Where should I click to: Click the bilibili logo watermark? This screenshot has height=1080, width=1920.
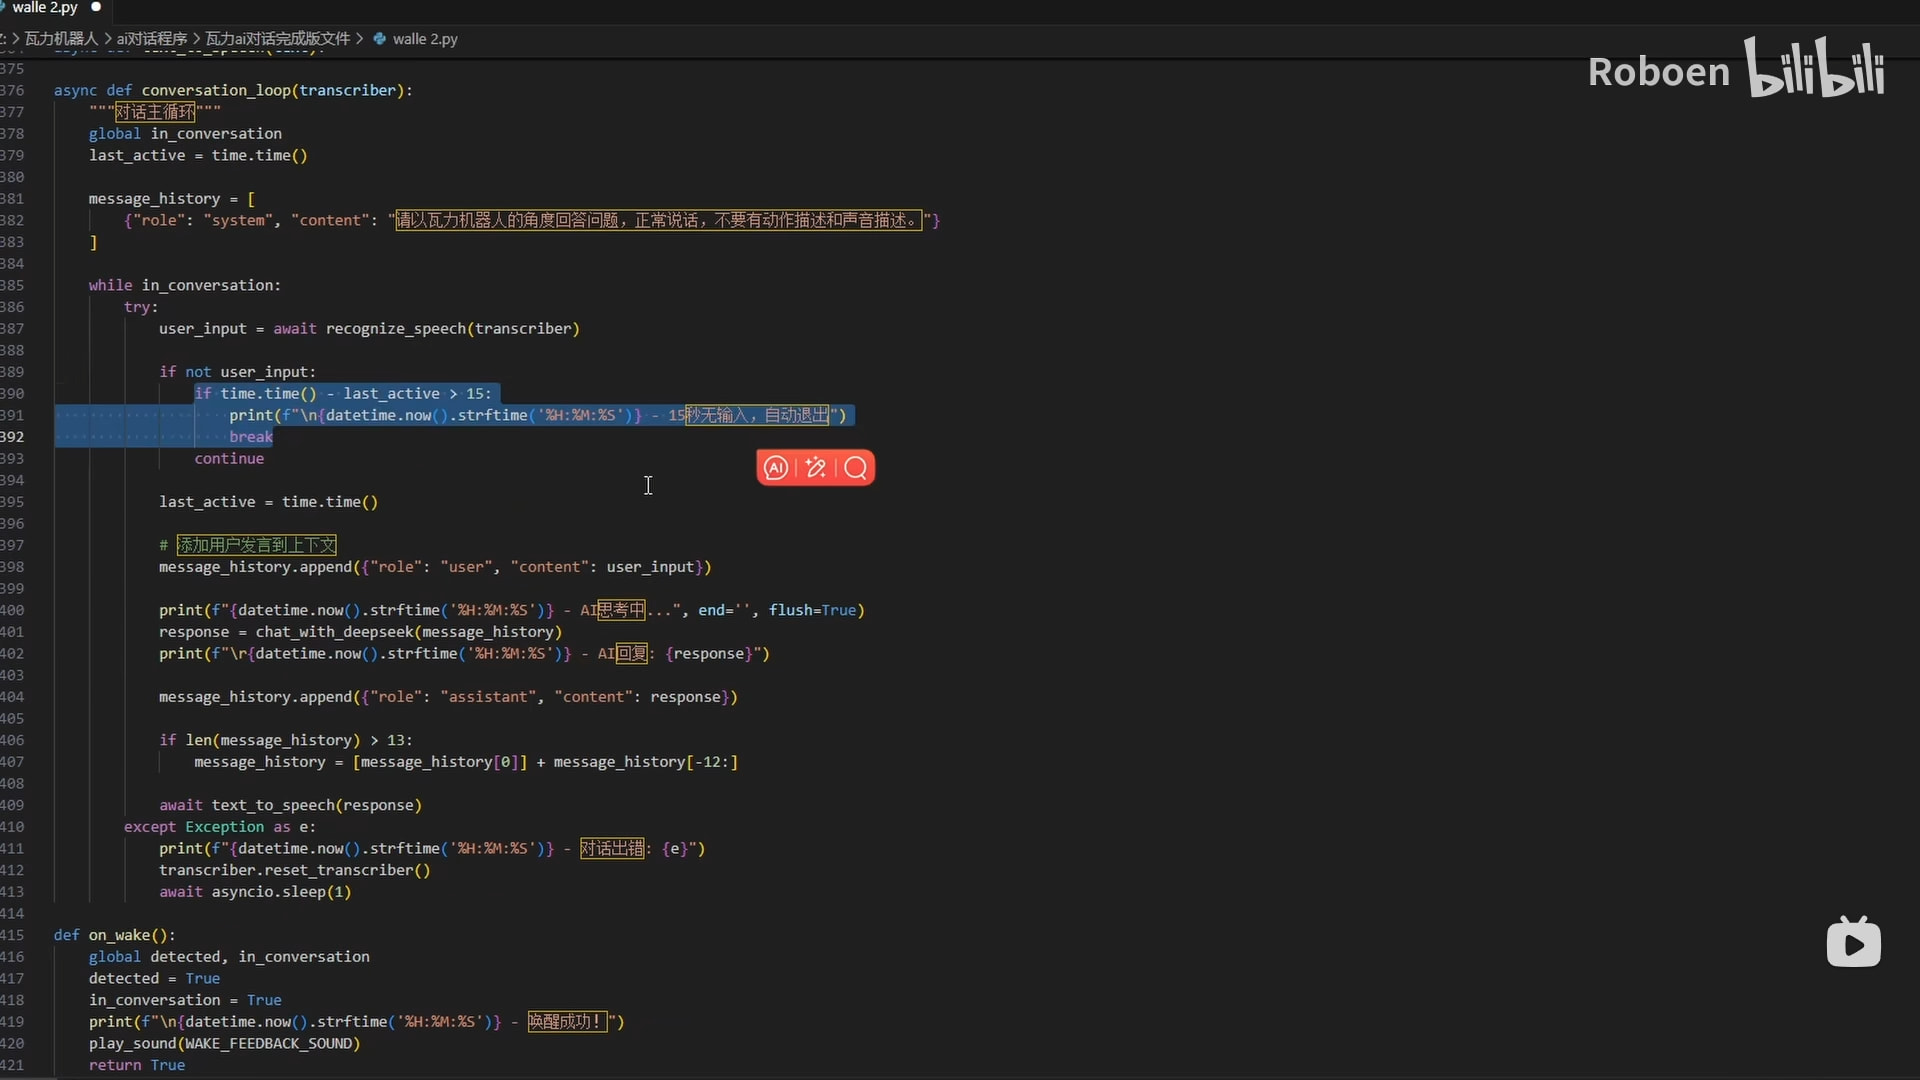tap(1815, 68)
